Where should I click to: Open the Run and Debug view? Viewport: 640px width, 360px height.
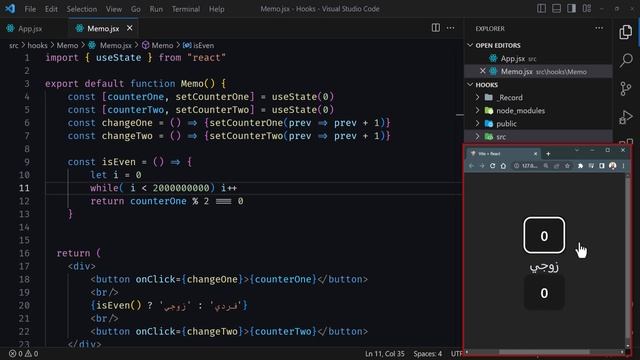click(x=626, y=117)
